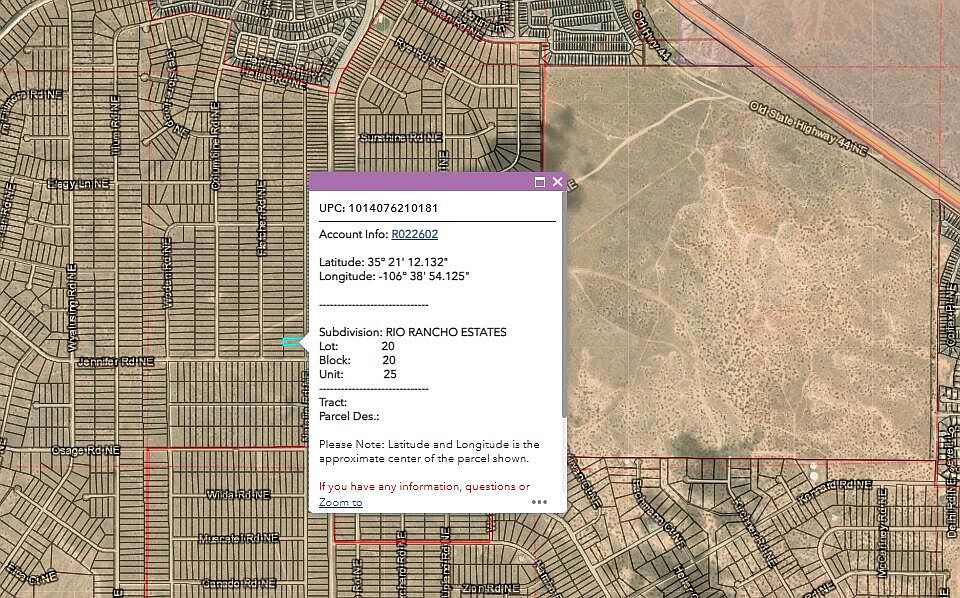Click the Lilagy Ln NE map label
The width and height of the screenshot is (960, 598).
pos(78,184)
